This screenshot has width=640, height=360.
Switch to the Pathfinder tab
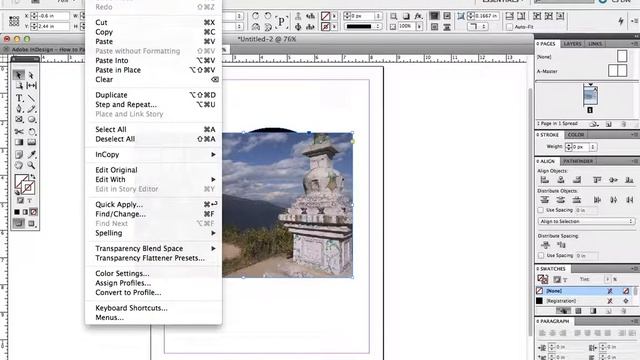tap(578, 161)
